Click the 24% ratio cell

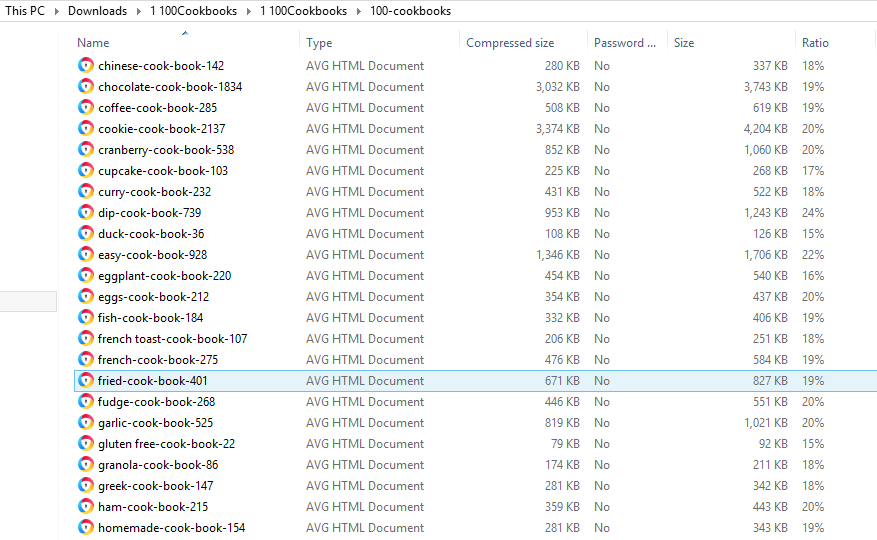[813, 213]
